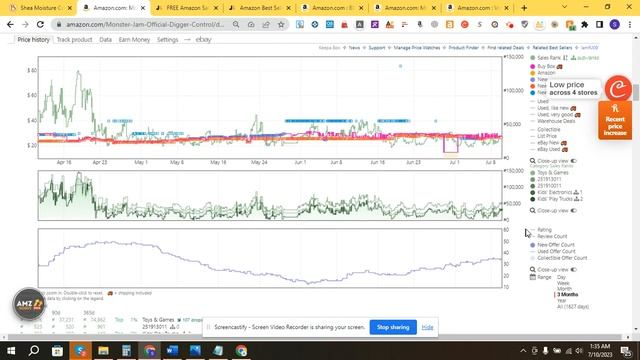The image size is (640, 360).
Task: Open the Chrome profile avatar
Action: (615, 24)
